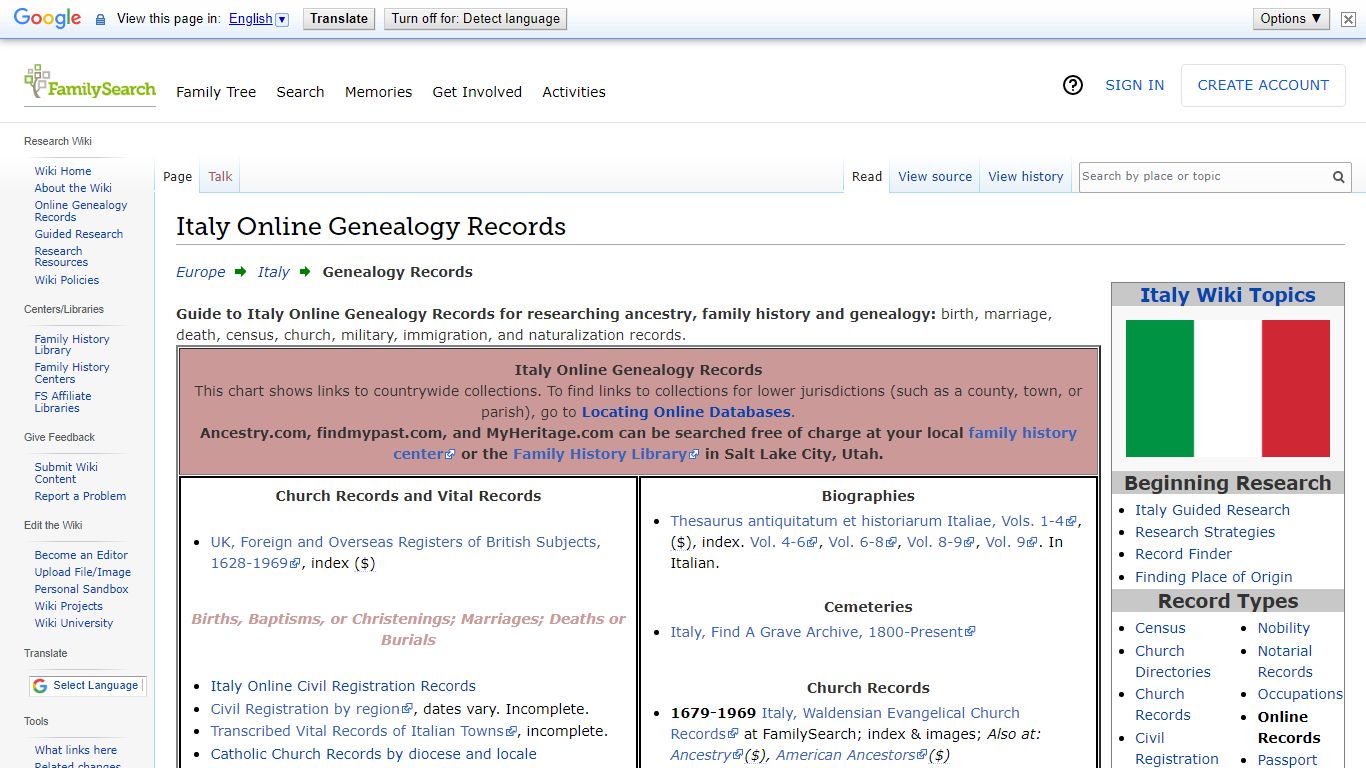Open Research Strategies
The image size is (1366, 768).
point(1205,532)
